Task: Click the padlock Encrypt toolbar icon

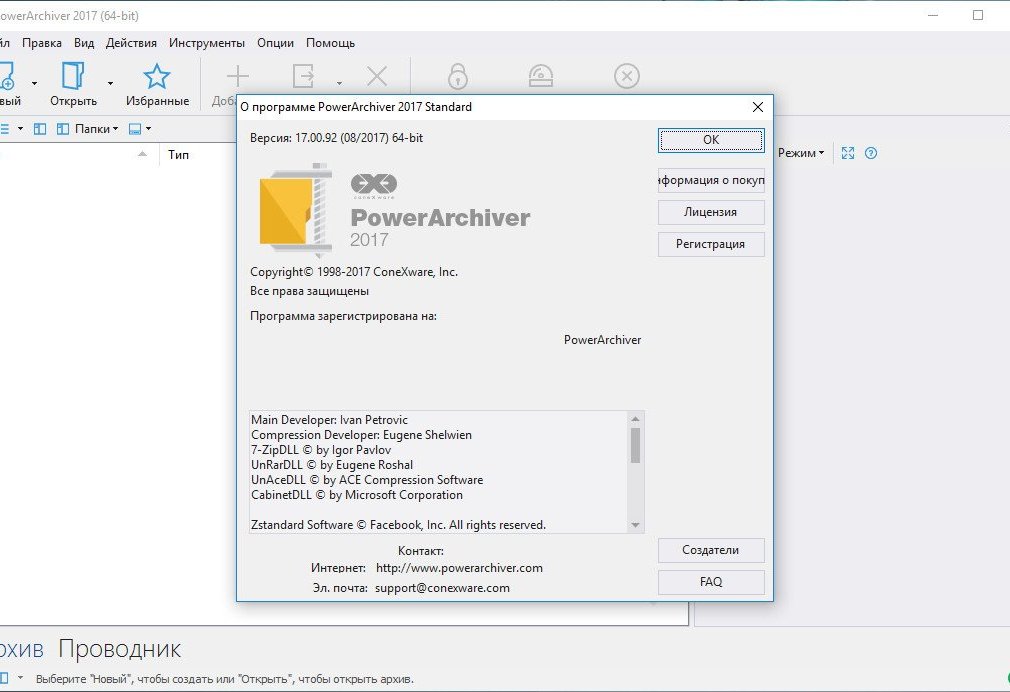Action: pos(458,76)
